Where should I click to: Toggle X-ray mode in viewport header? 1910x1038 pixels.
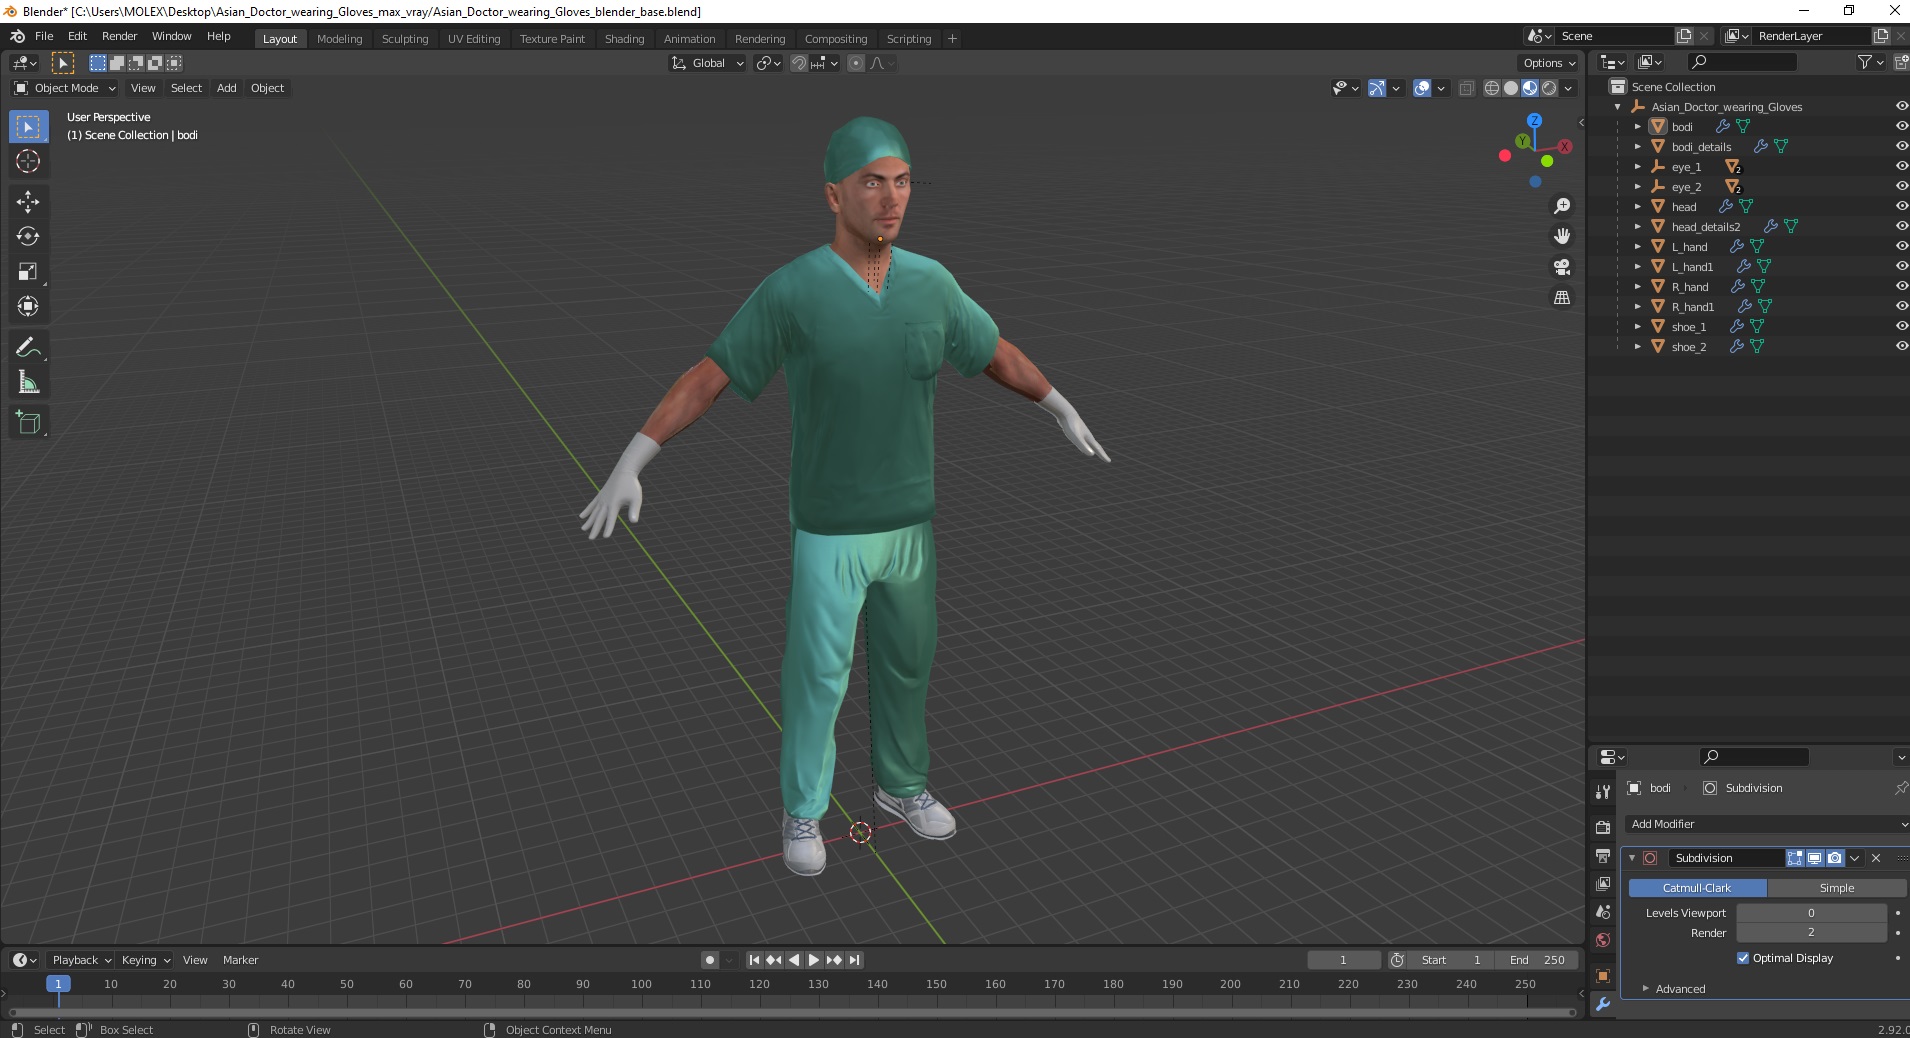(1467, 88)
